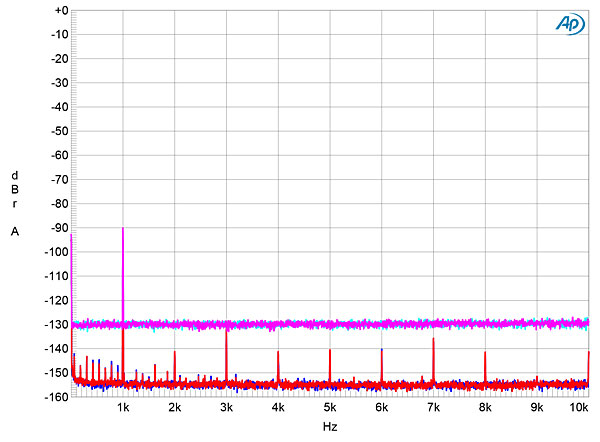Viewport: 600px width, 442px height.
Task: Click the top of red 3k harmonic peak
Action: point(226,331)
